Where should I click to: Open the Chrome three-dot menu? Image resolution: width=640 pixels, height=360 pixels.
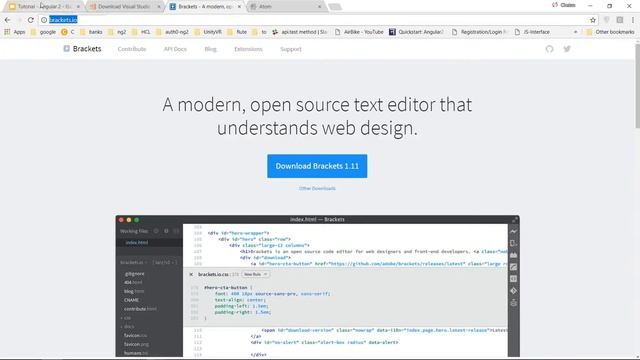[x=633, y=20]
